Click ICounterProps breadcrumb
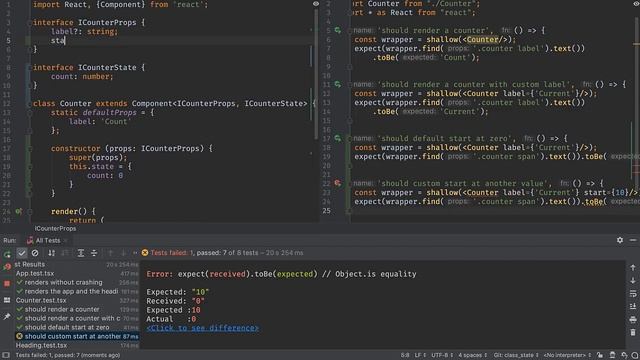640x360 pixels. (x=55, y=229)
